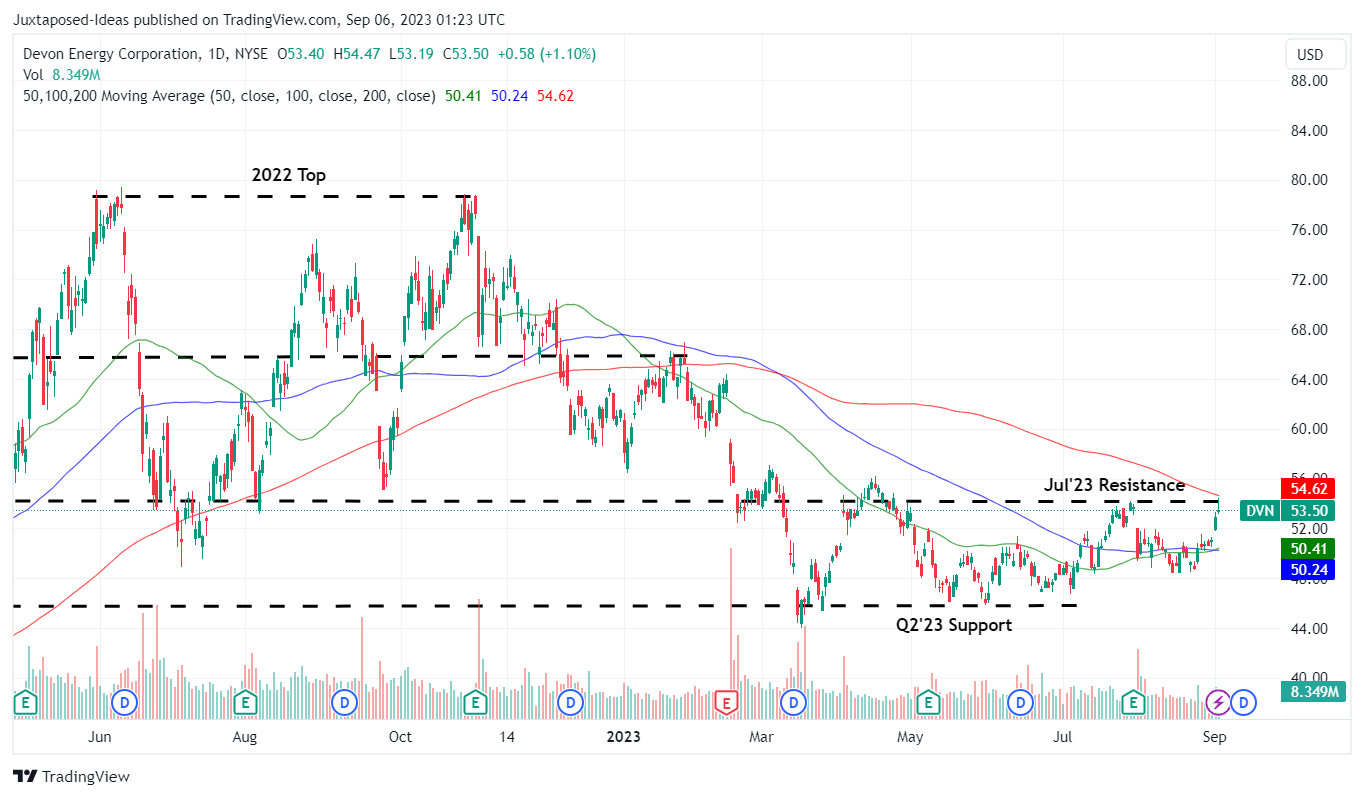This screenshot has height=798, width=1364.
Task: Click the red 54.62 price axis label
Action: click(1310, 489)
